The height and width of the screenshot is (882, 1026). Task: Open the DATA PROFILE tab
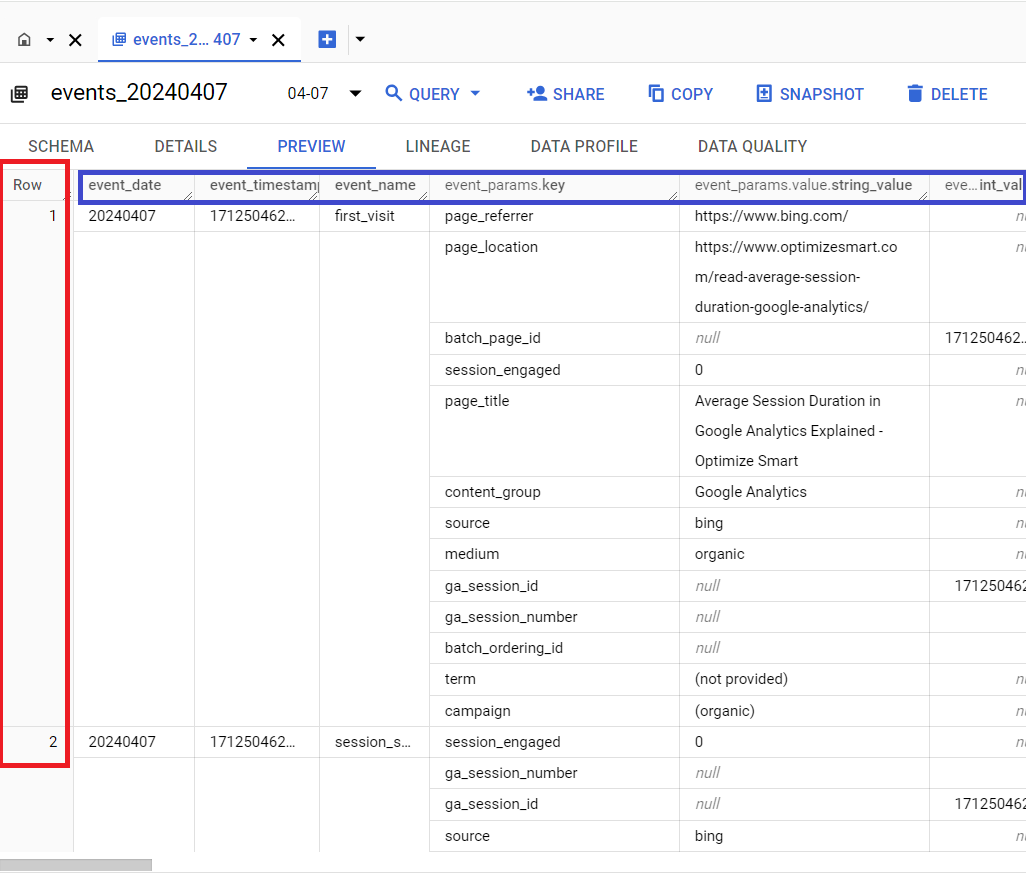(584, 147)
